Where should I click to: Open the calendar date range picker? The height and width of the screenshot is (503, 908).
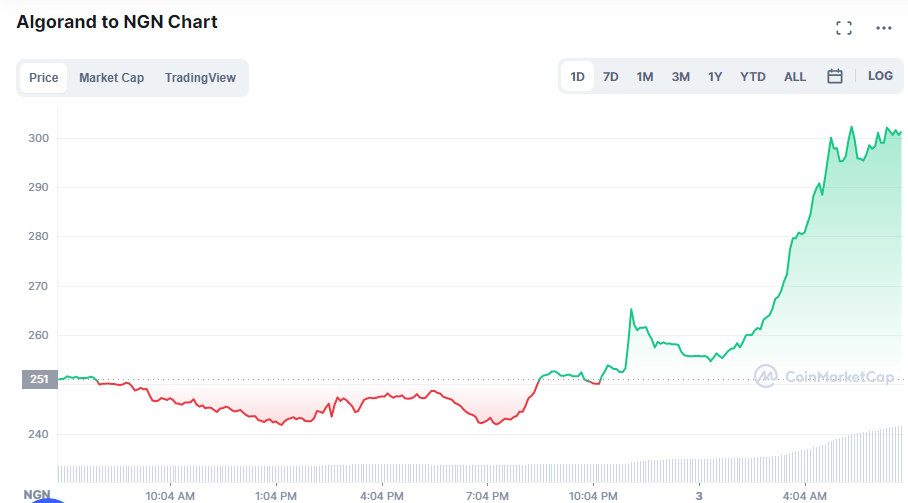click(834, 76)
